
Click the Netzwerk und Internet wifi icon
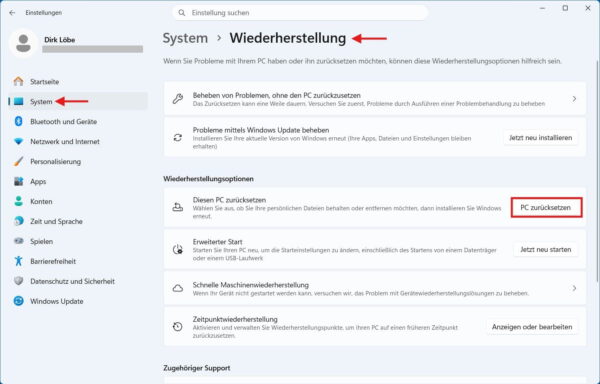pyautogui.click(x=18, y=142)
